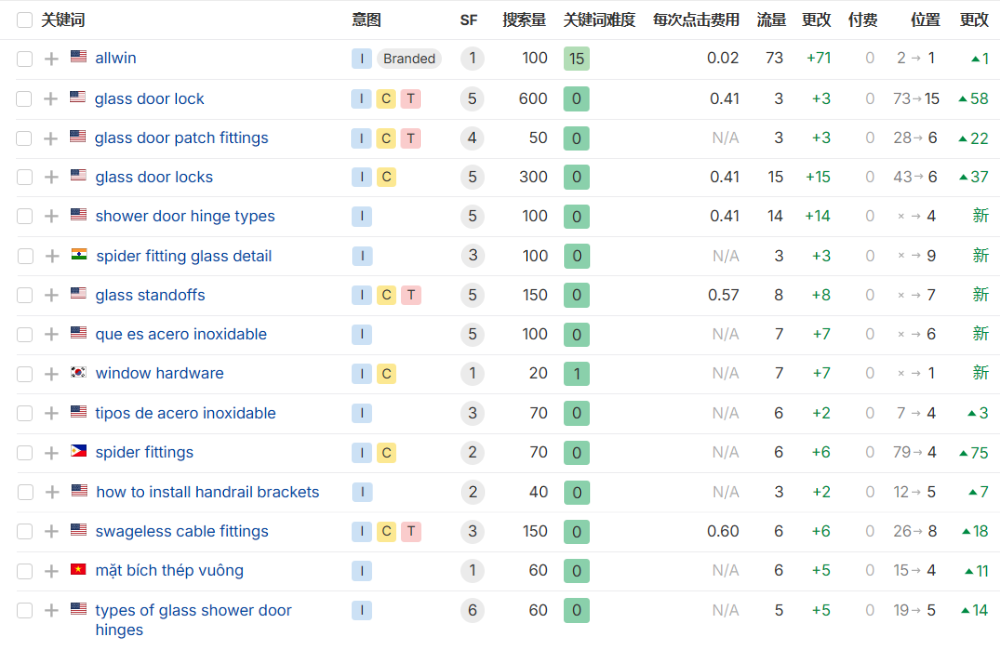
Task: Open the que es acero inoxidable link
Action: pos(181,334)
